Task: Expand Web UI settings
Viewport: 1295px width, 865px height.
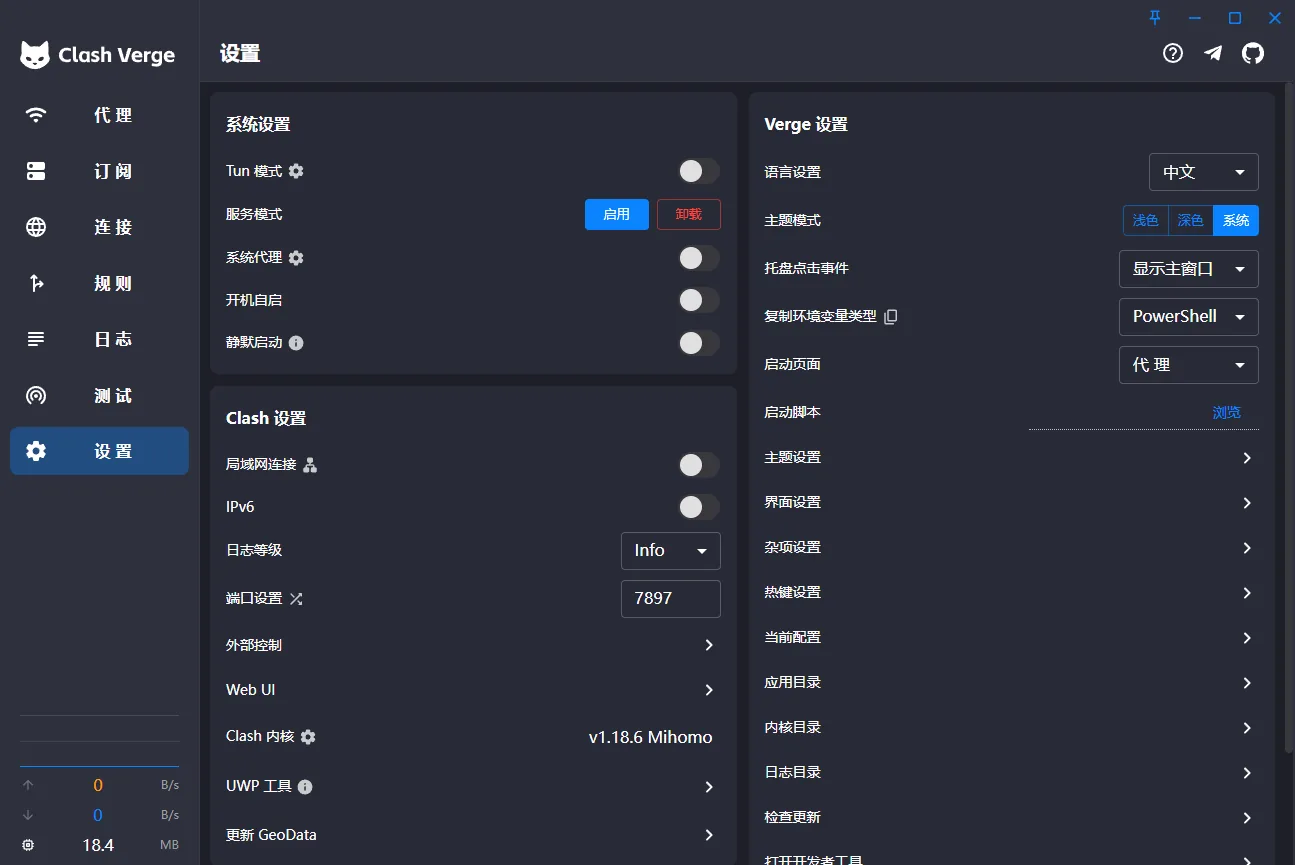Action: [x=473, y=690]
